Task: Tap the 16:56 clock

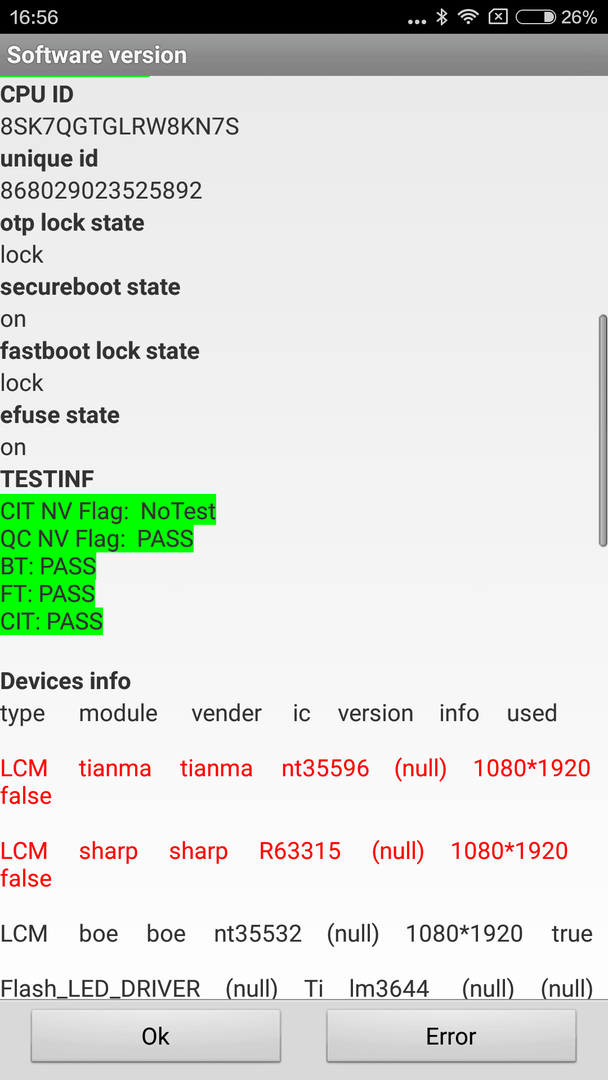Action: tap(33, 17)
